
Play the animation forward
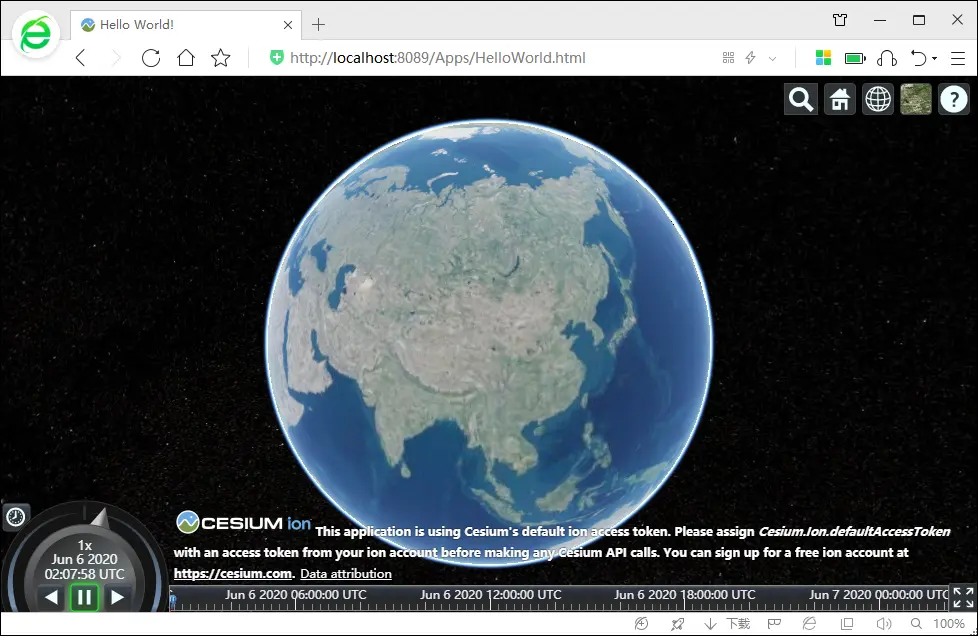click(x=117, y=597)
